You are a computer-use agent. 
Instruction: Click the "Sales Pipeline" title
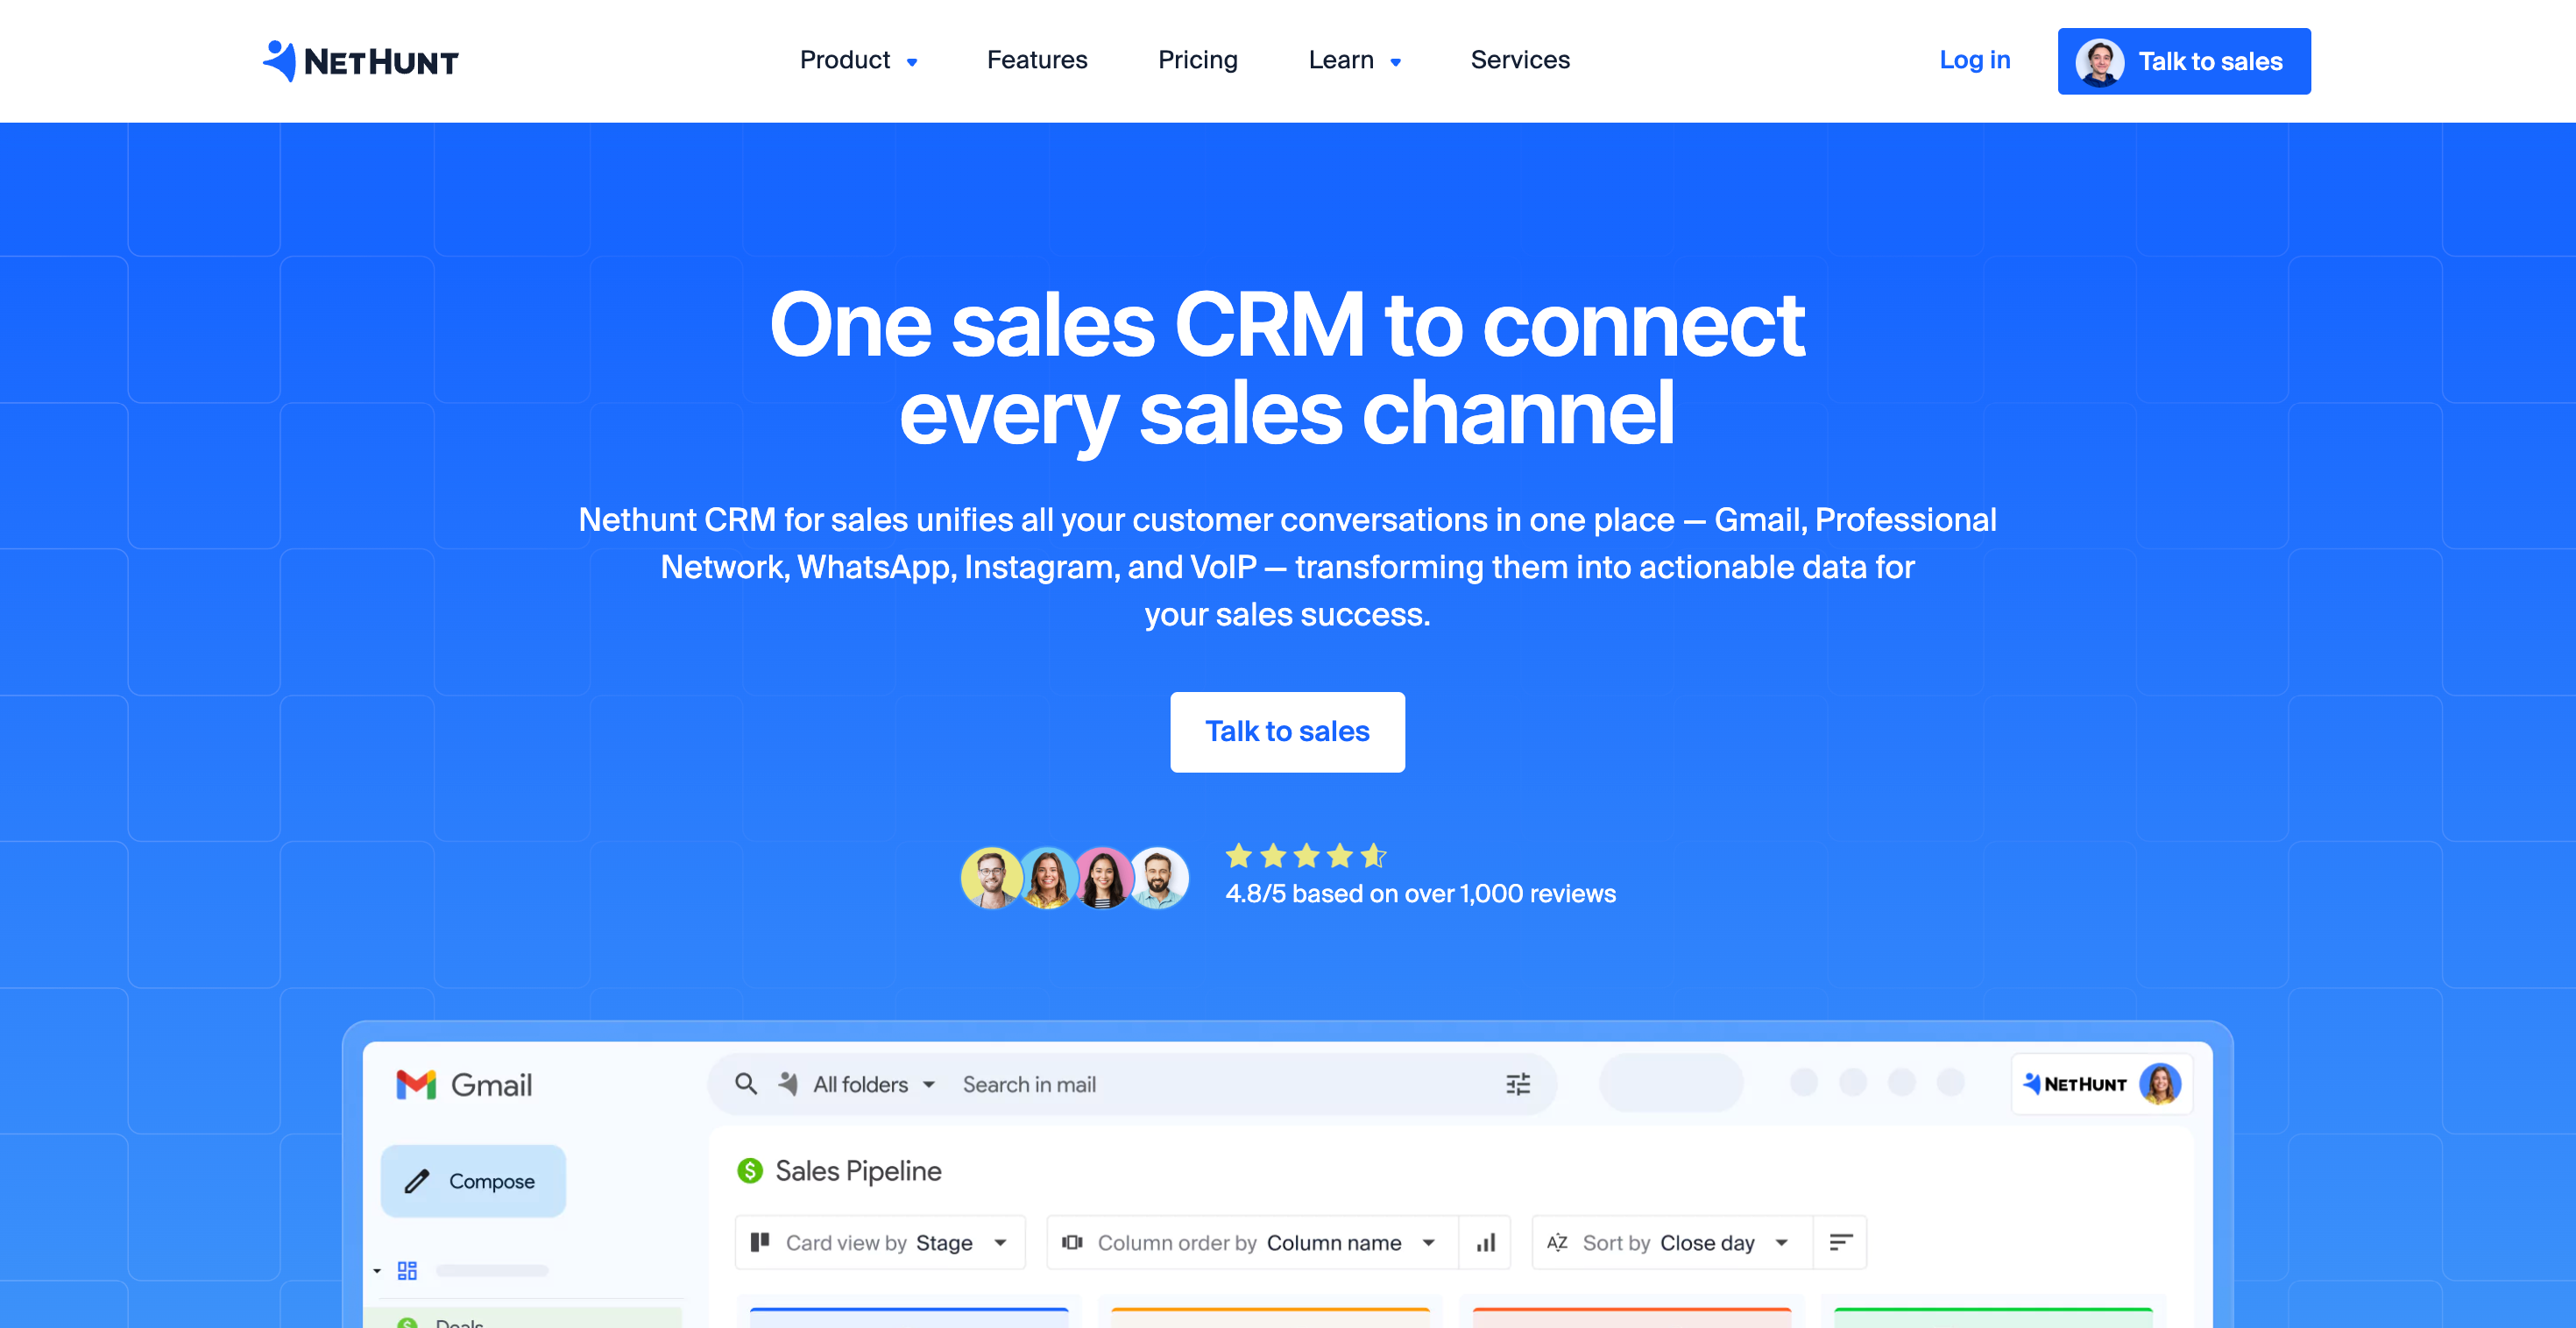point(858,1170)
